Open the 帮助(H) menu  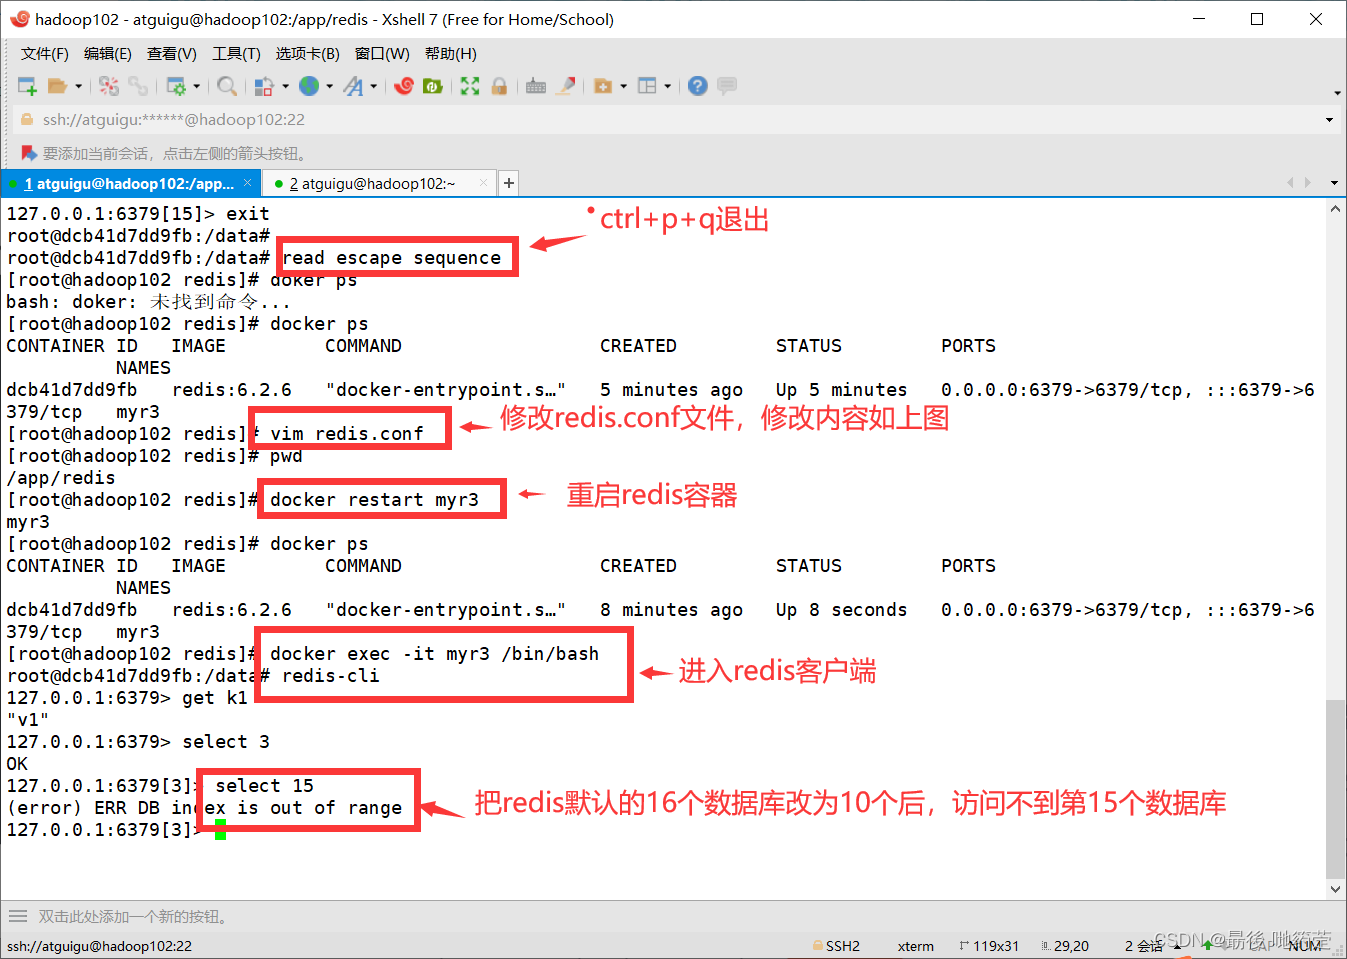451,54
